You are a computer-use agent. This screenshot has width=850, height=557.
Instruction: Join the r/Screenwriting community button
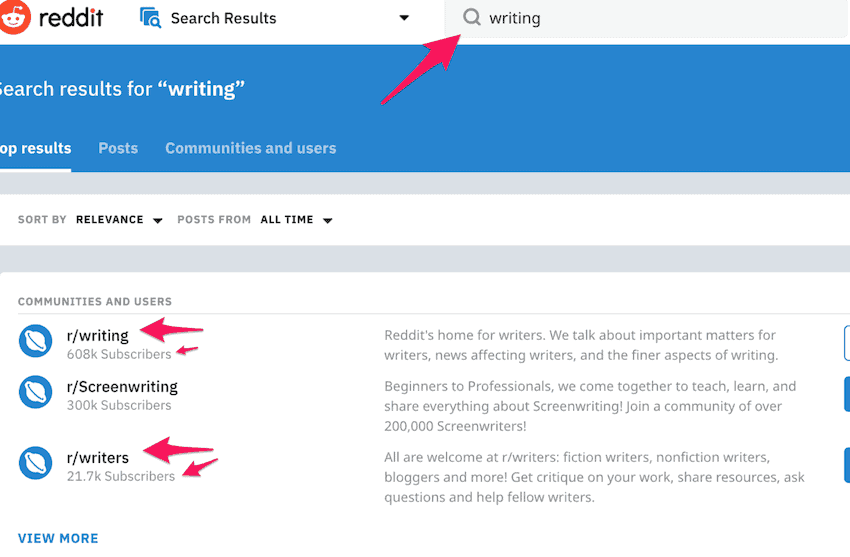(x=846, y=393)
